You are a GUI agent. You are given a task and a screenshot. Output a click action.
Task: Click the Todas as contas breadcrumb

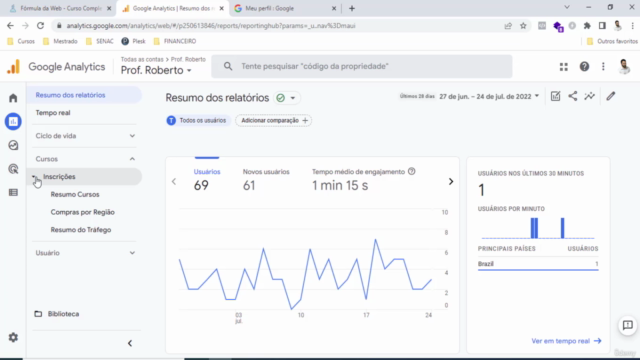pyautogui.click(x=142, y=59)
